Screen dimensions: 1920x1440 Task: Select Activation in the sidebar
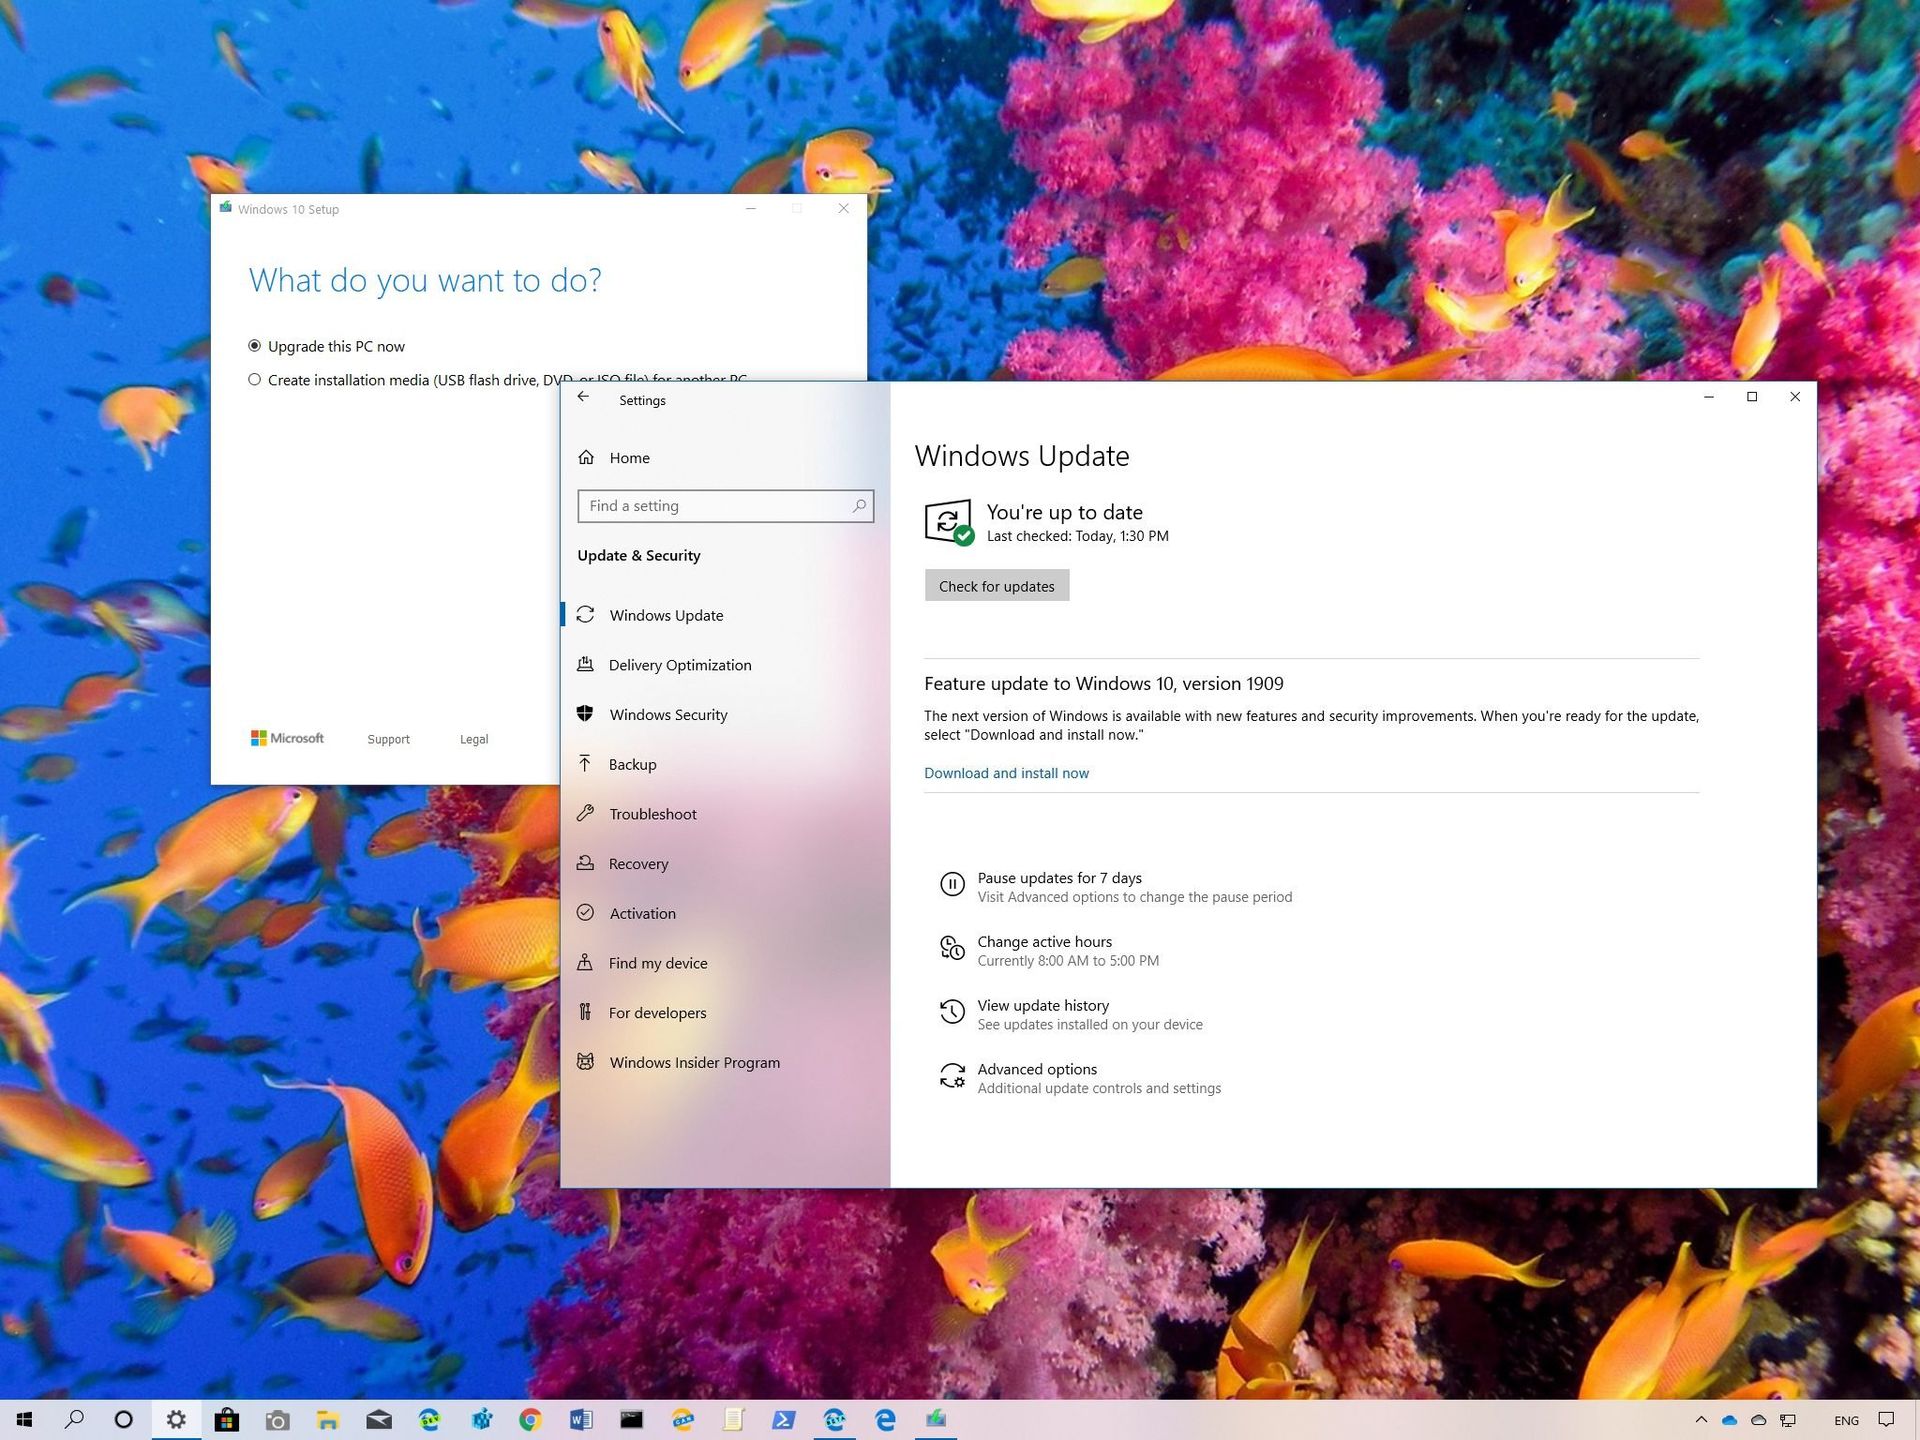click(641, 913)
